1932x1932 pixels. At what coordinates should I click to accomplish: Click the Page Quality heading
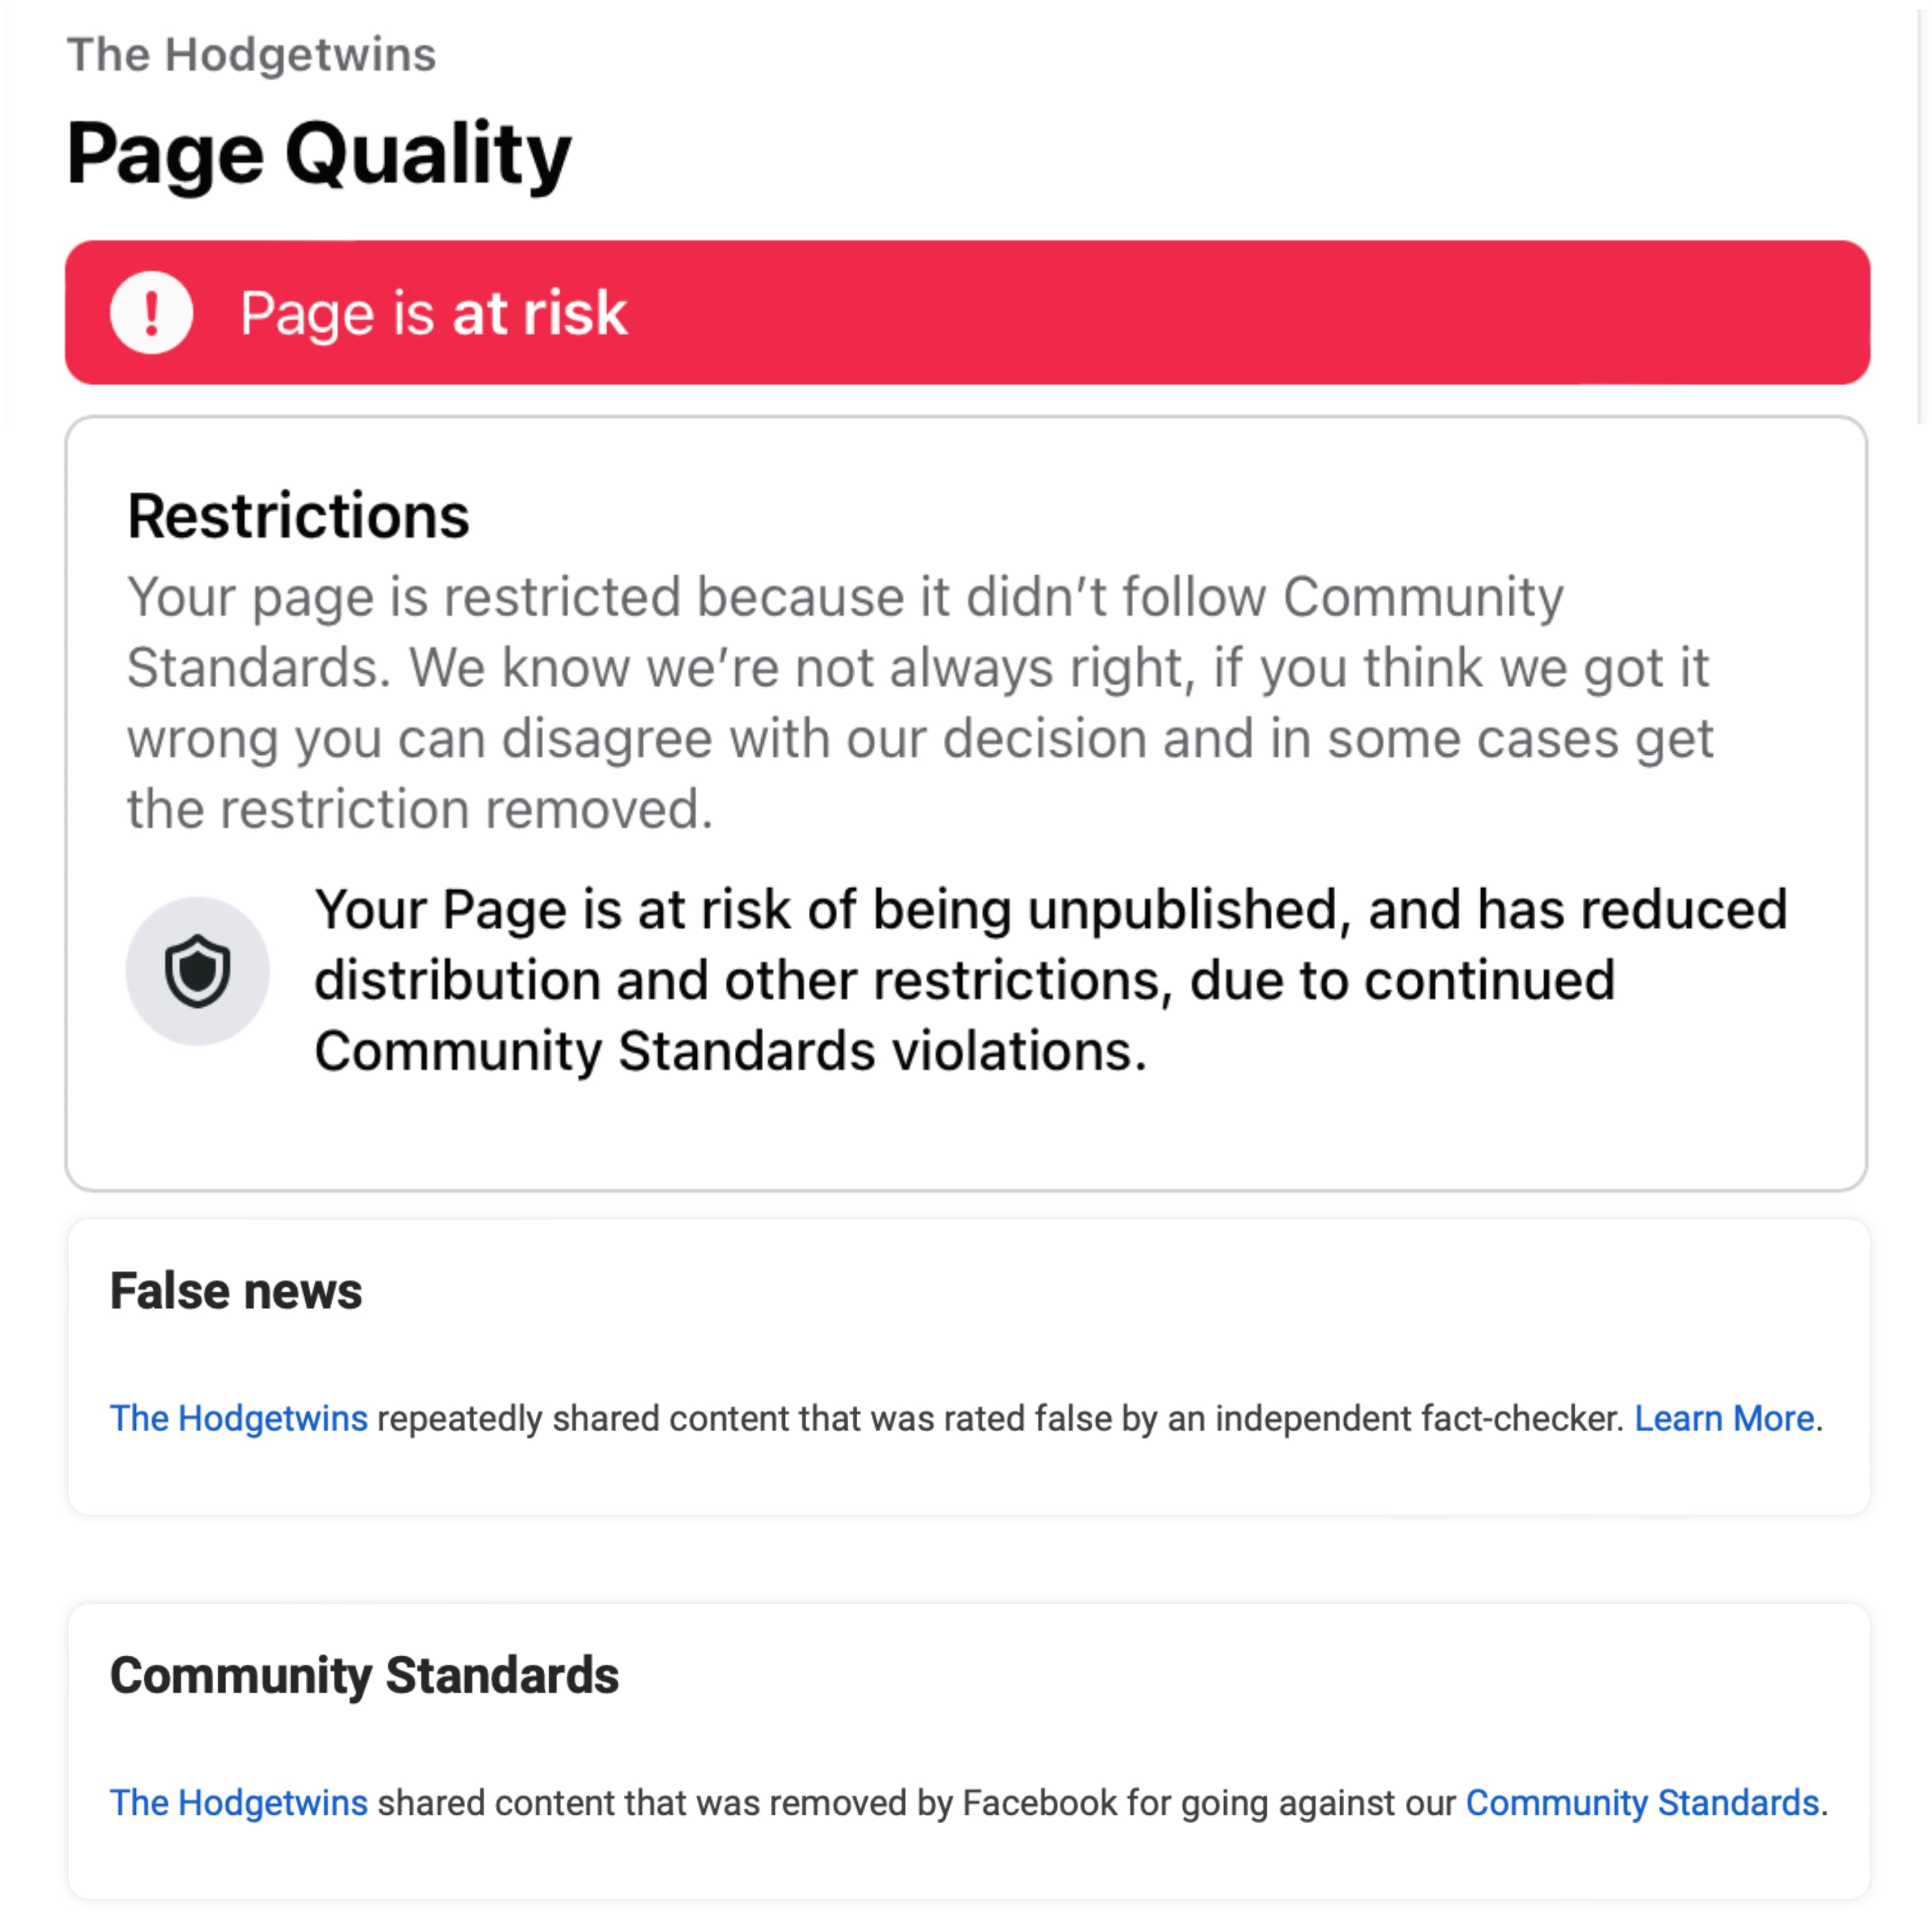coord(318,153)
